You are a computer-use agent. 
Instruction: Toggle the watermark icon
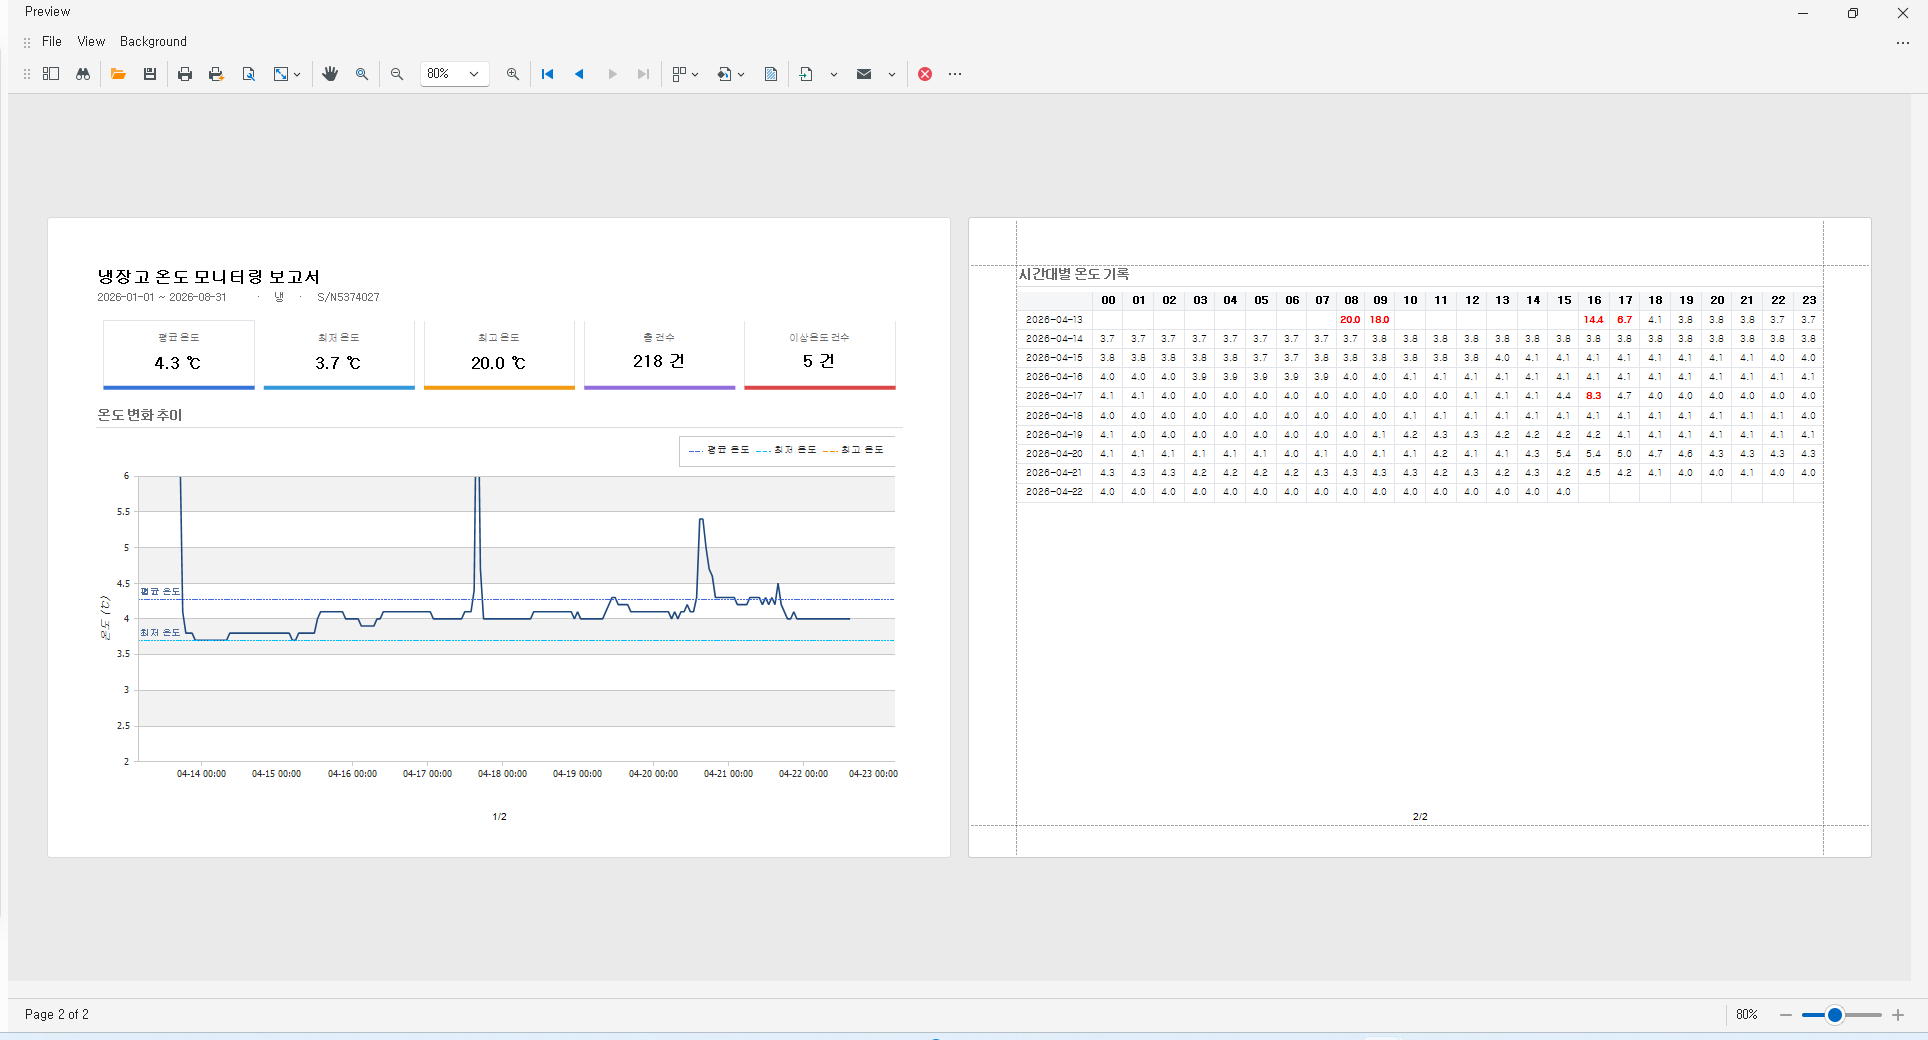click(771, 74)
